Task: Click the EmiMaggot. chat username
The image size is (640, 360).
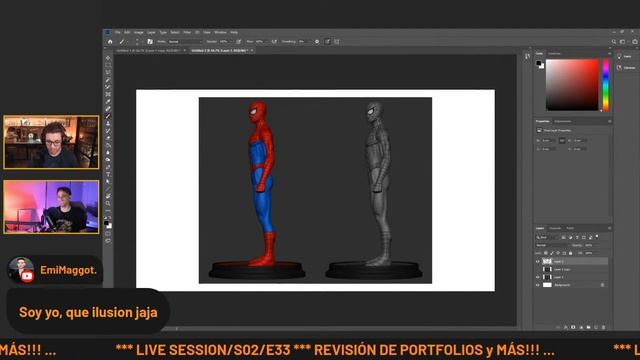Action: (68, 270)
